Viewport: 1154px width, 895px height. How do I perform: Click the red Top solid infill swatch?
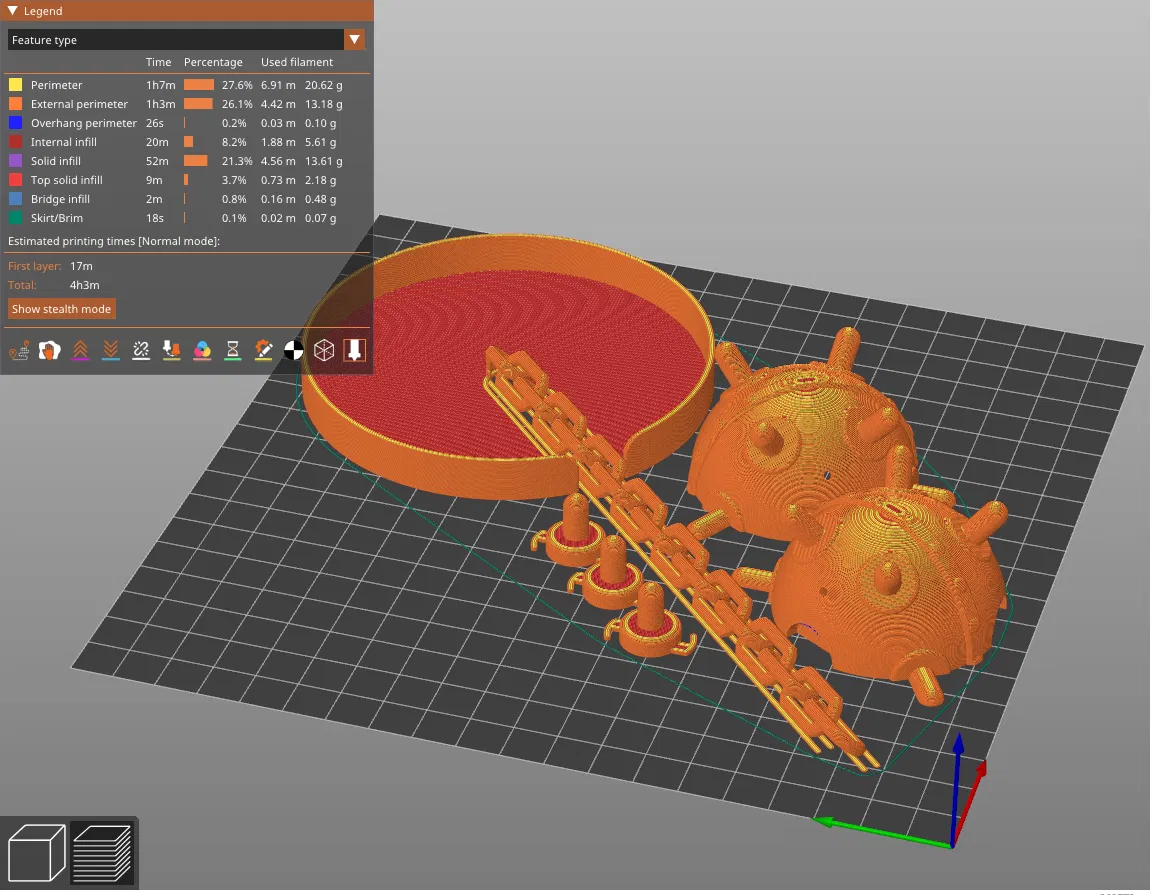point(15,180)
